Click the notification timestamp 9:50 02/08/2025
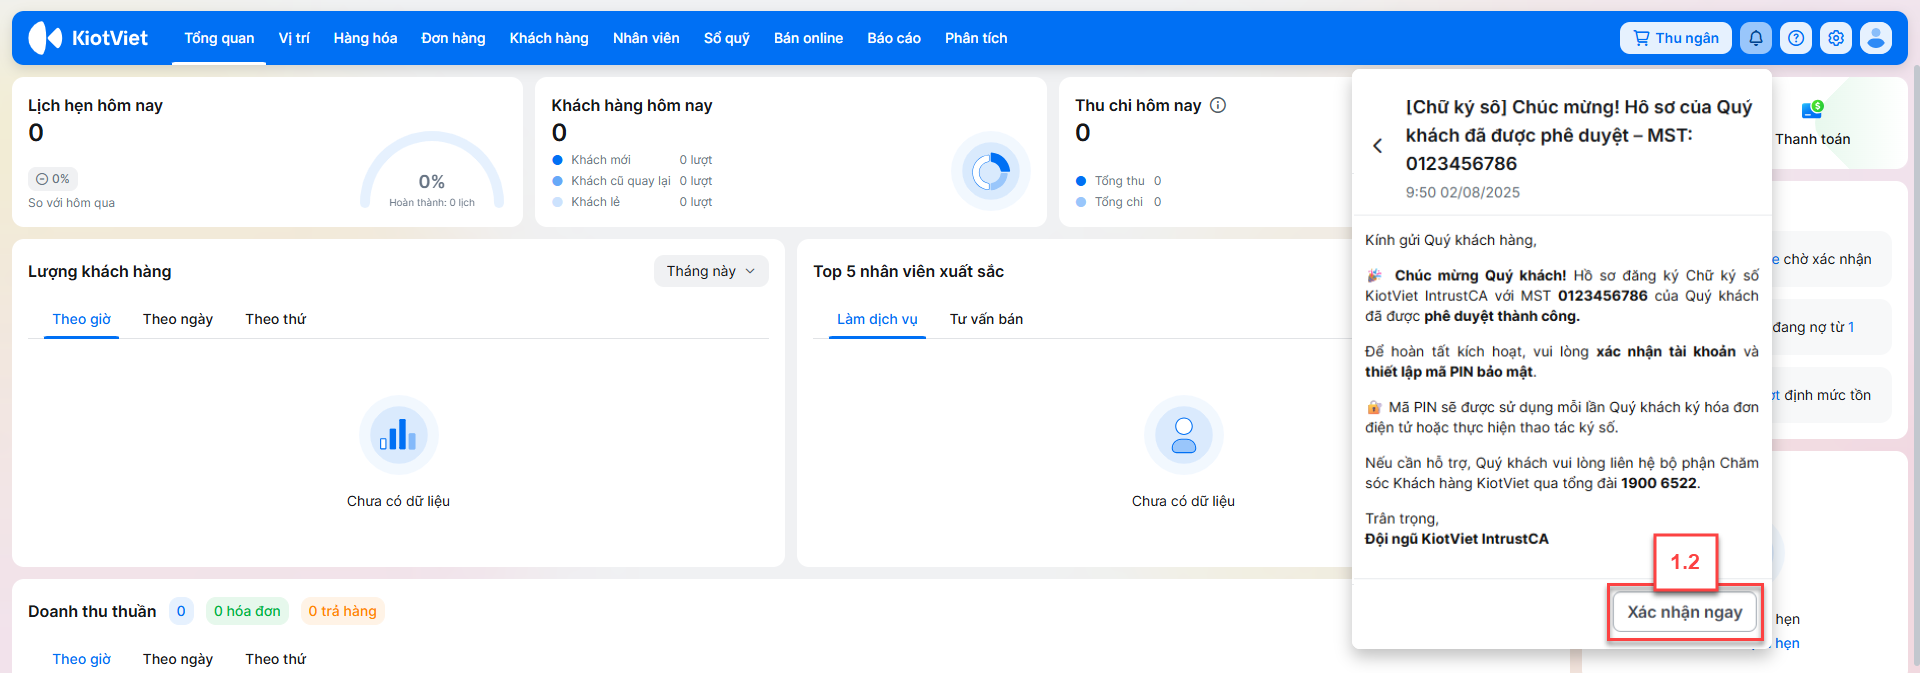 [x=1462, y=192]
